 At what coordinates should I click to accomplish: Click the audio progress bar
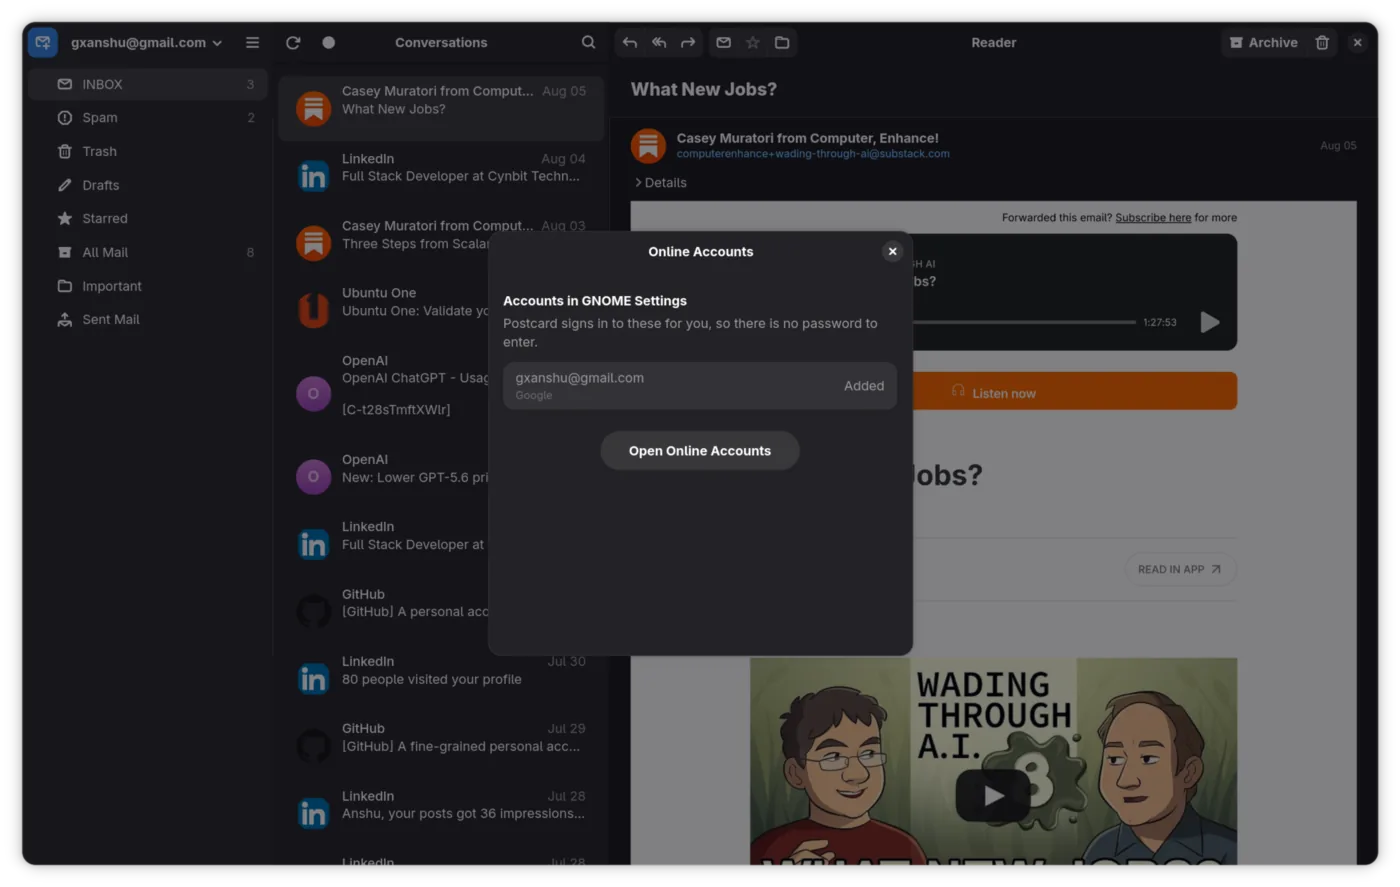(1025, 322)
